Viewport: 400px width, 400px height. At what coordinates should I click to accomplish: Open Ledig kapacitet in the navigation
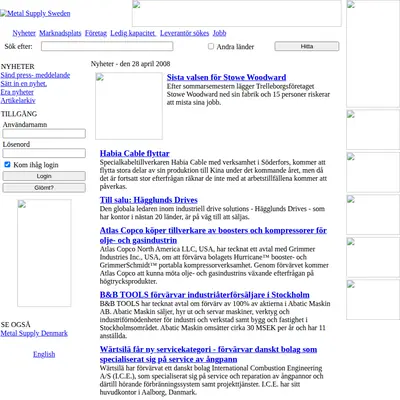pyautogui.click(x=133, y=33)
